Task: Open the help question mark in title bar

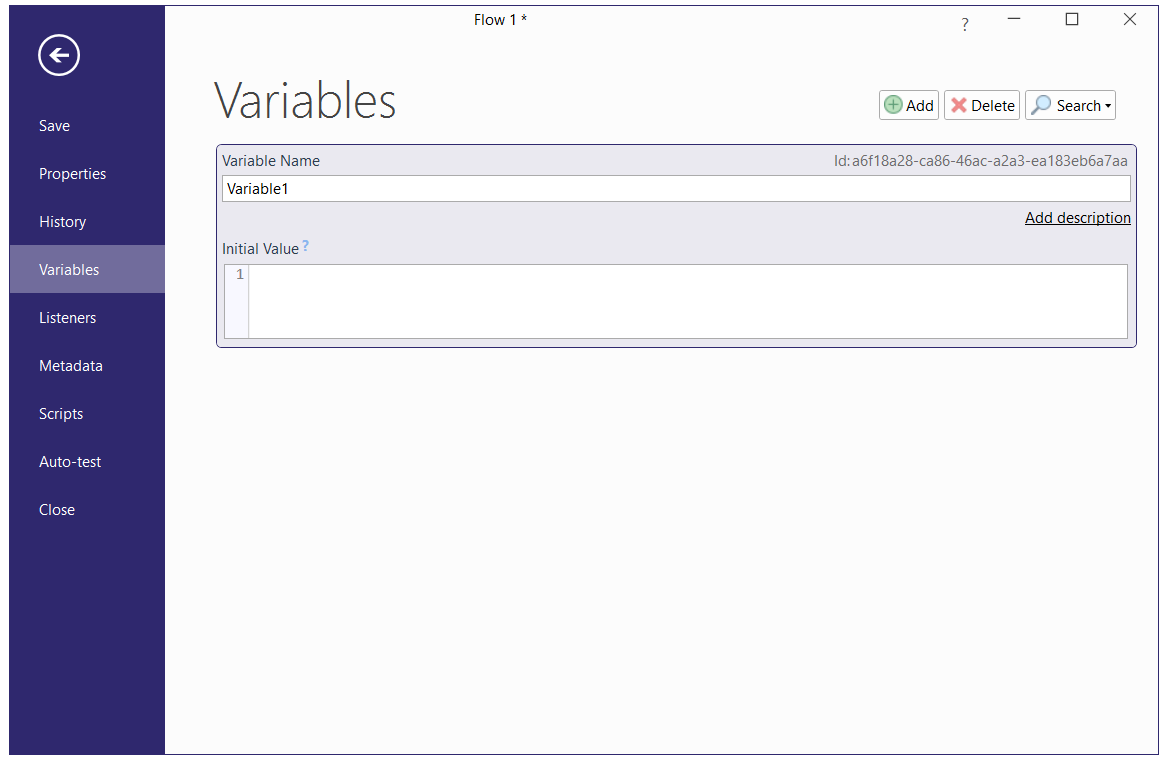Action: (965, 25)
